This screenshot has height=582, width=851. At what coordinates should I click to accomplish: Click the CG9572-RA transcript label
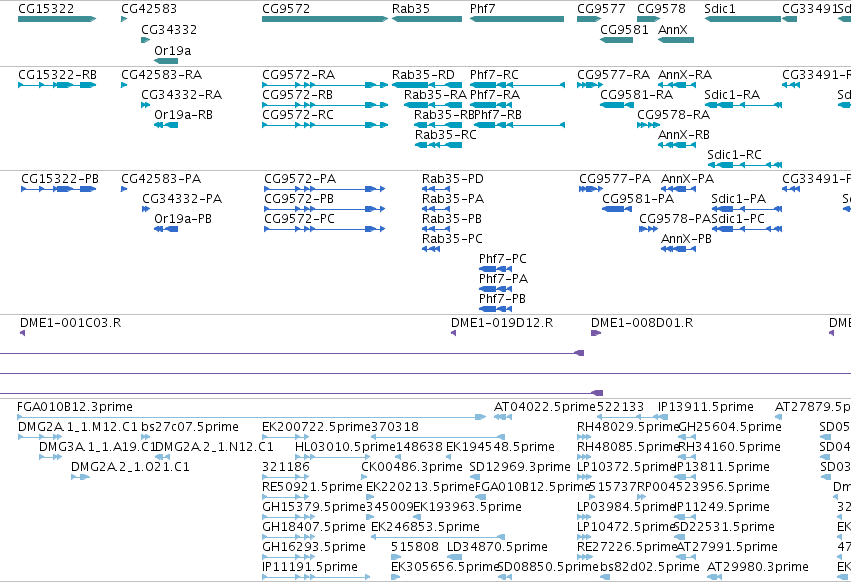pos(299,74)
